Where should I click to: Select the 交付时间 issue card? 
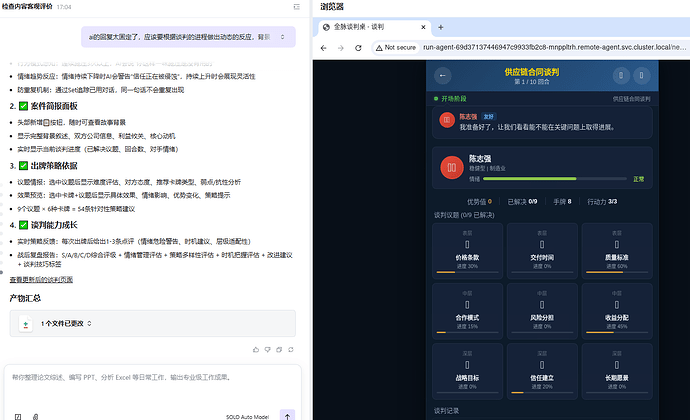pyautogui.click(x=542, y=251)
